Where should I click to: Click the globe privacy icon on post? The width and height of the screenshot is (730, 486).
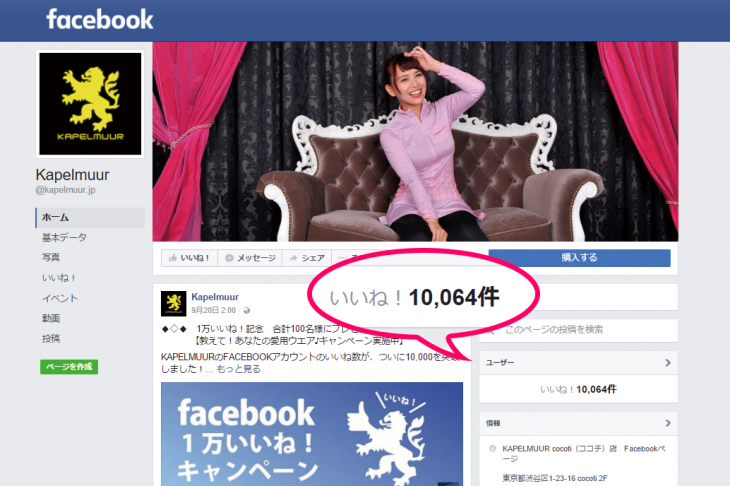247,310
